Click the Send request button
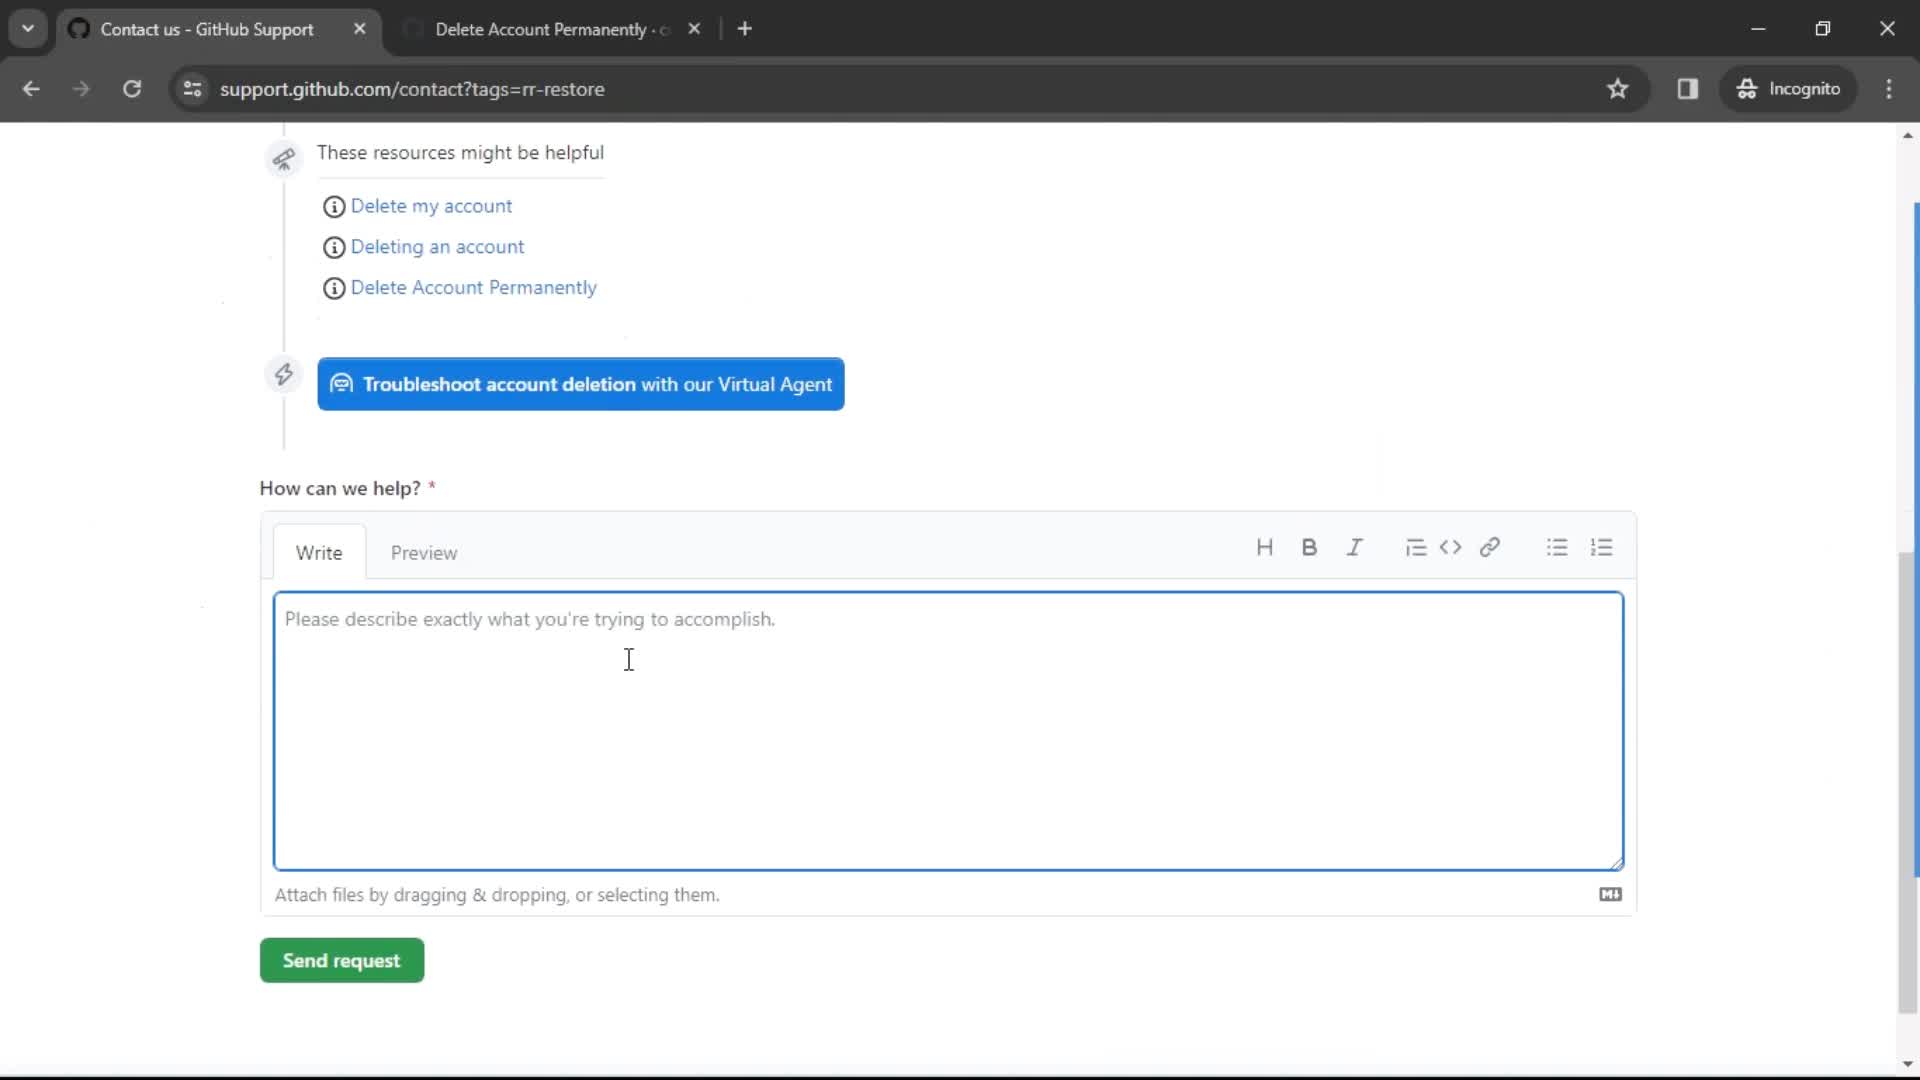Screen dimensions: 1920x1080 342,960
